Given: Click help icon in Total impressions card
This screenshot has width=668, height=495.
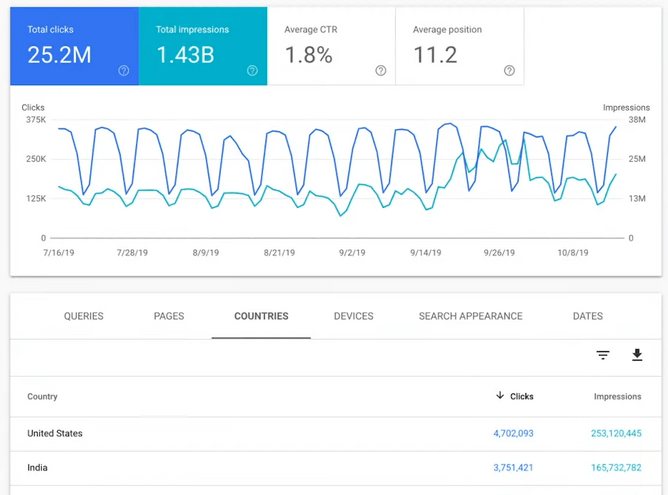Looking at the screenshot, I should [252, 71].
